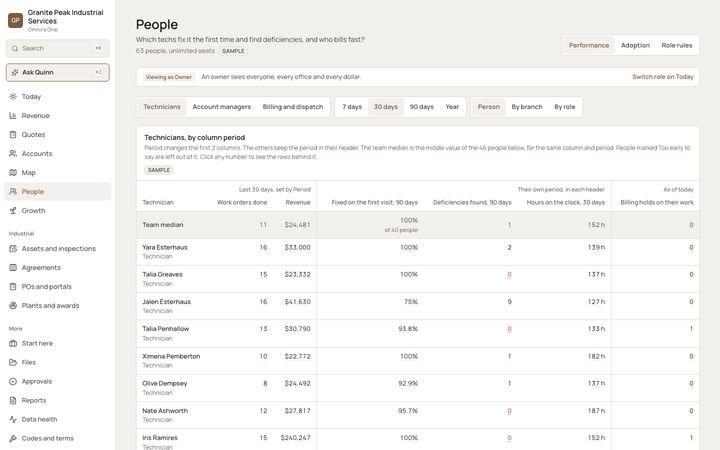The image size is (720, 450).
Task: Click Iris Ramires revenue $240,247
Action: click(296, 438)
